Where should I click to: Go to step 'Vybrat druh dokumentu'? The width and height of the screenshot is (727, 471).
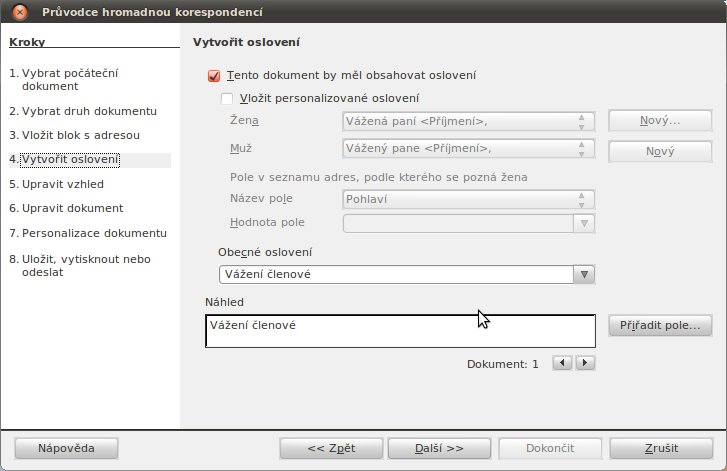83,111
